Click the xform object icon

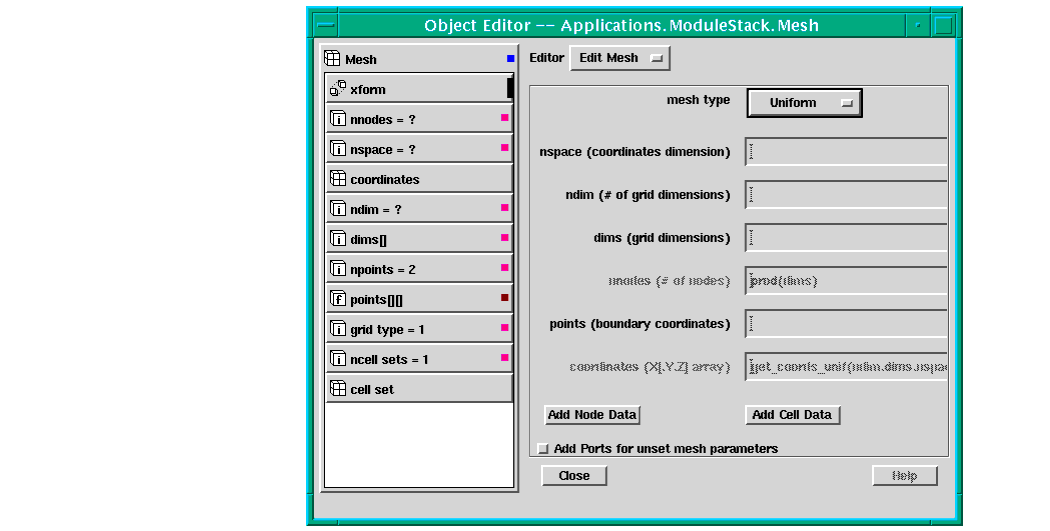click(338, 89)
